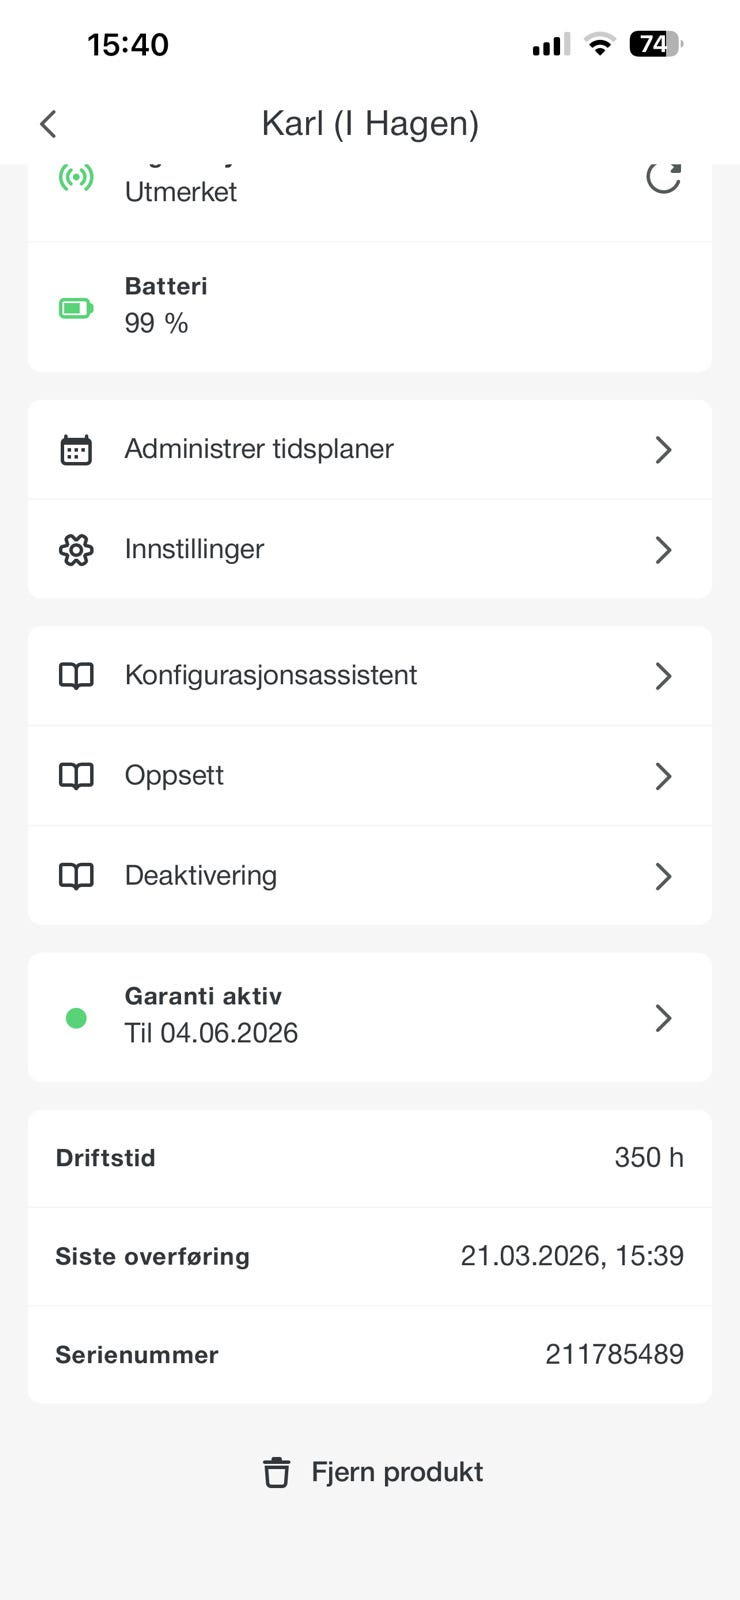Image resolution: width=740 pixels, height=1600 pixels.
Task: Tap the gear icon beside Innstillinger
Action: [x=76, y=550]
